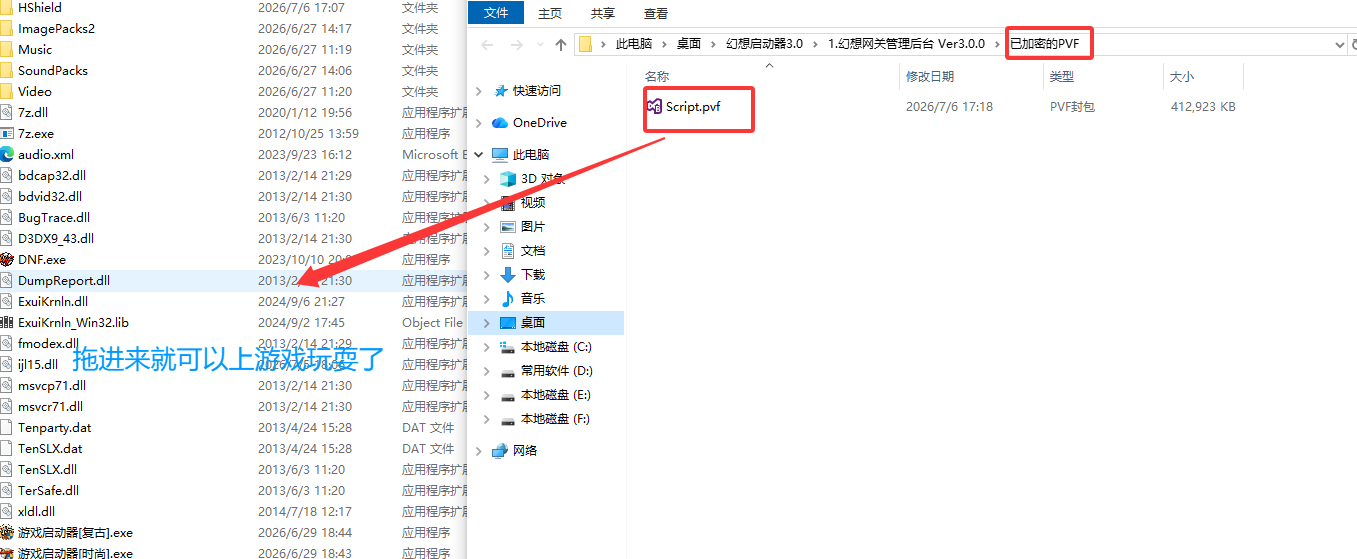Select the Tenparty.dat file
The width and height of the screenshot is (1357, 559).
pos(55,427)
